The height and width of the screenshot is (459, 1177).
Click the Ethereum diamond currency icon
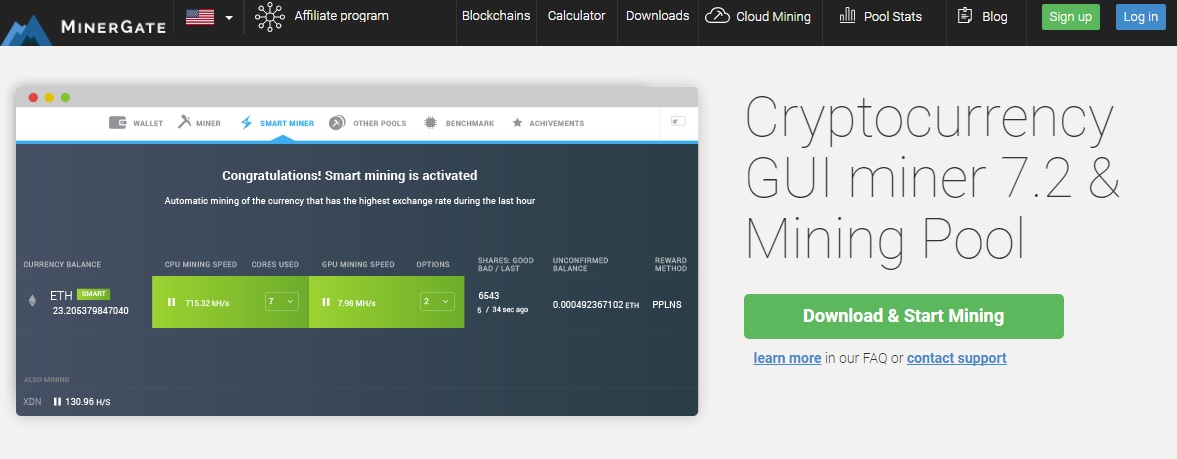click(32, 301)
